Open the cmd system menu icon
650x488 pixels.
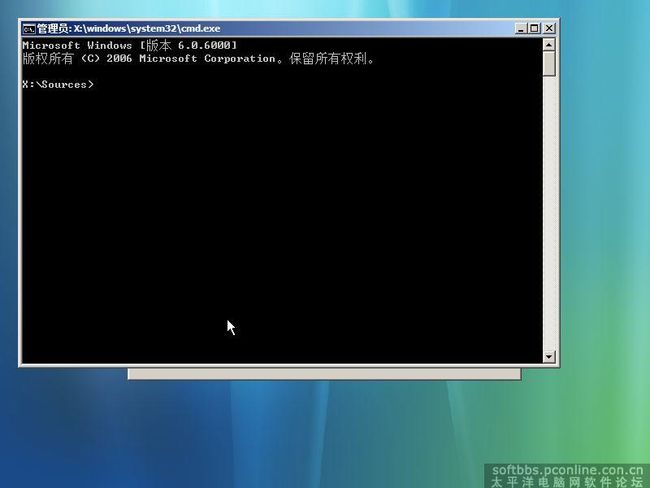coord(29,29)
